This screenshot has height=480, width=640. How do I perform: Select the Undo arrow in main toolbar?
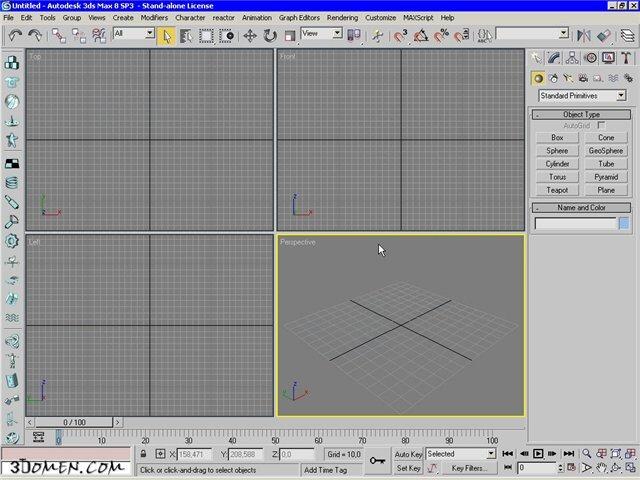[15, 35]
